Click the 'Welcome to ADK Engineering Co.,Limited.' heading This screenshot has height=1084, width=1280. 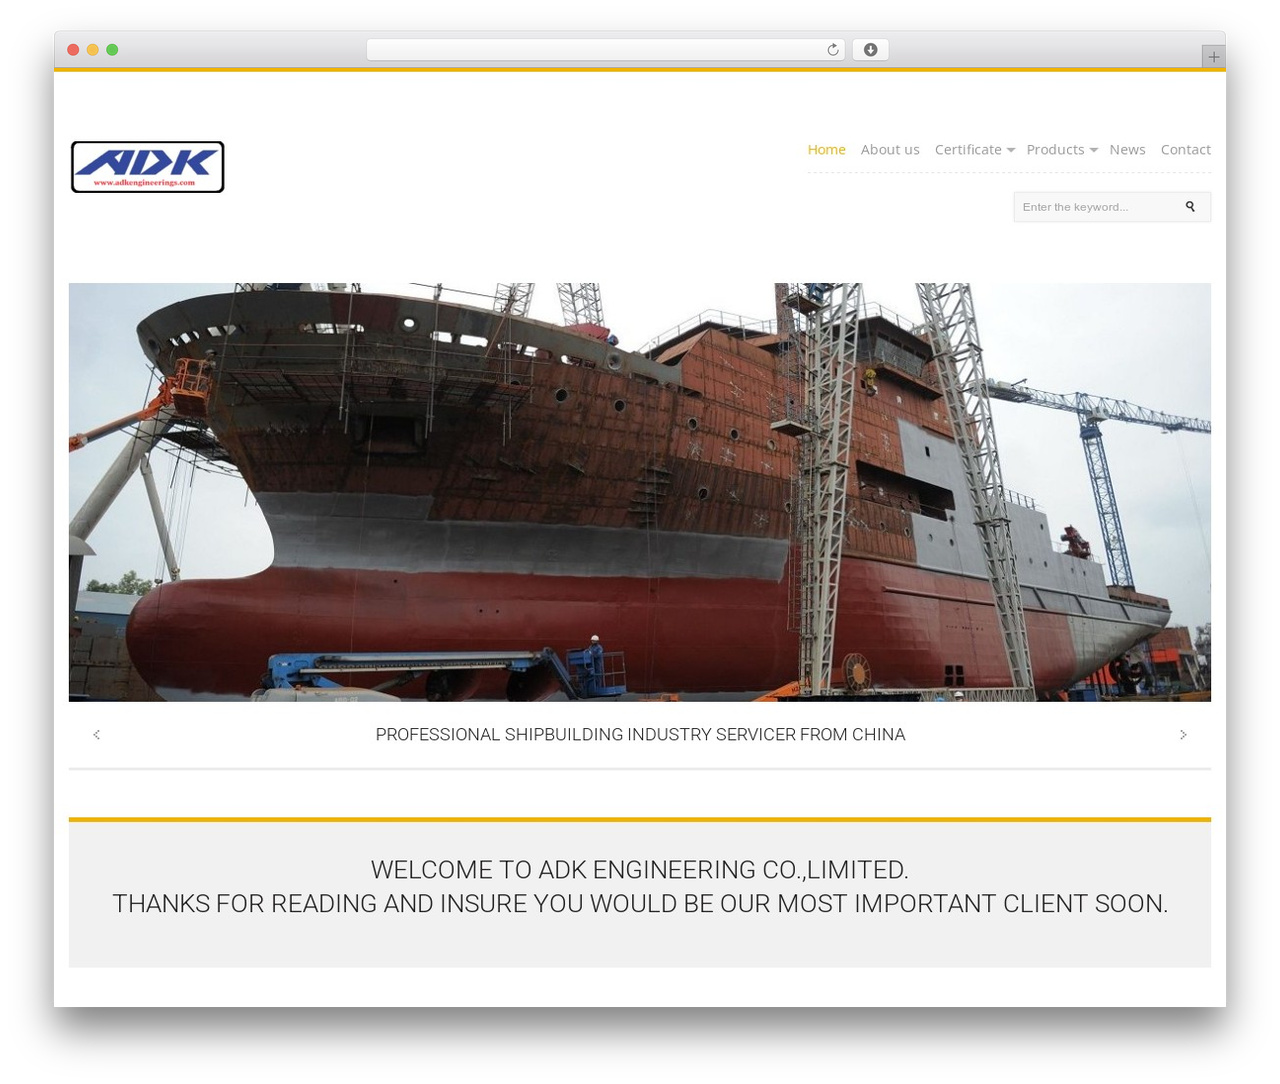640,870
